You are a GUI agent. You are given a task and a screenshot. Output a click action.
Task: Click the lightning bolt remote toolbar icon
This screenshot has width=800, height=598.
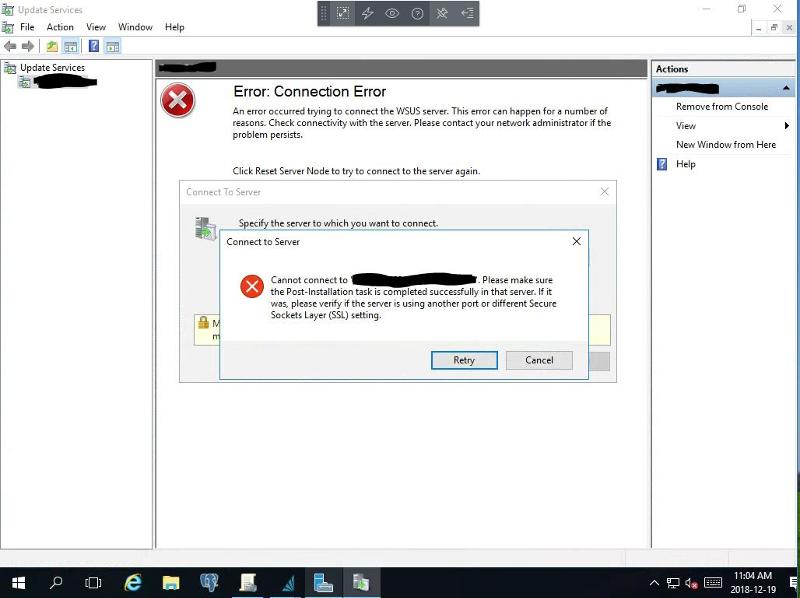pos(367,14)
